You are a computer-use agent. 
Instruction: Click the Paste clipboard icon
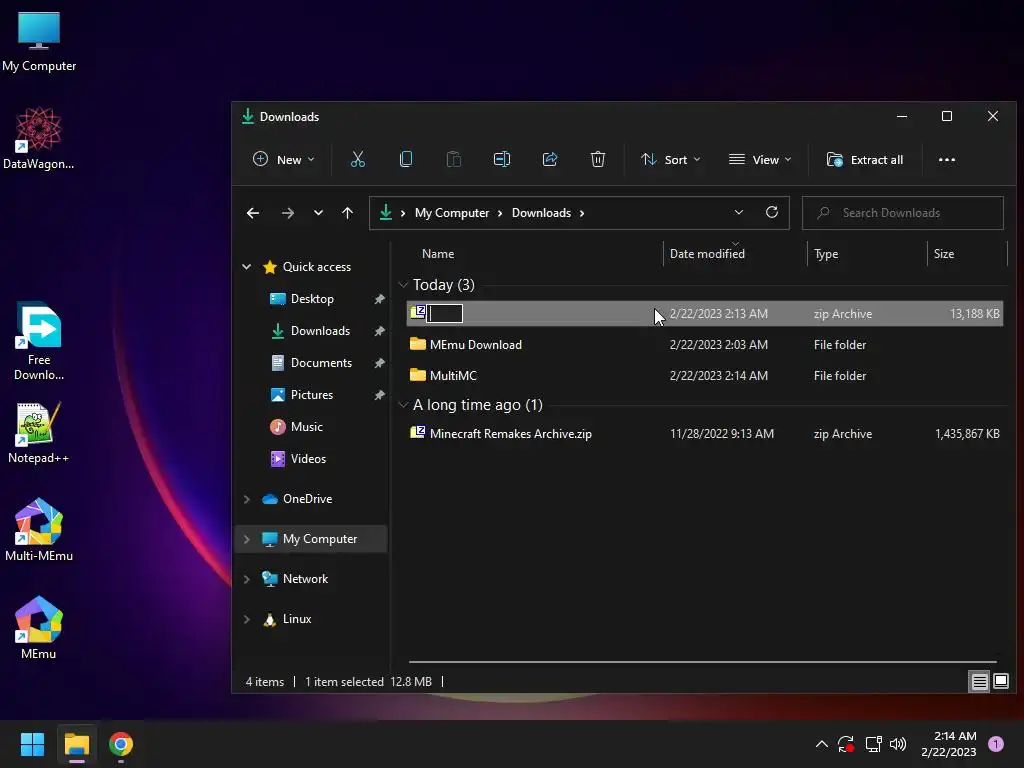454,159
